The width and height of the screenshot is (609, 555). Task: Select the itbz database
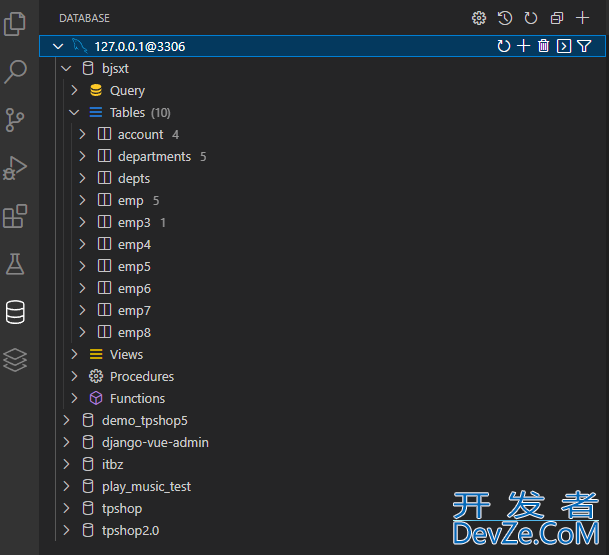pos(113,464)
